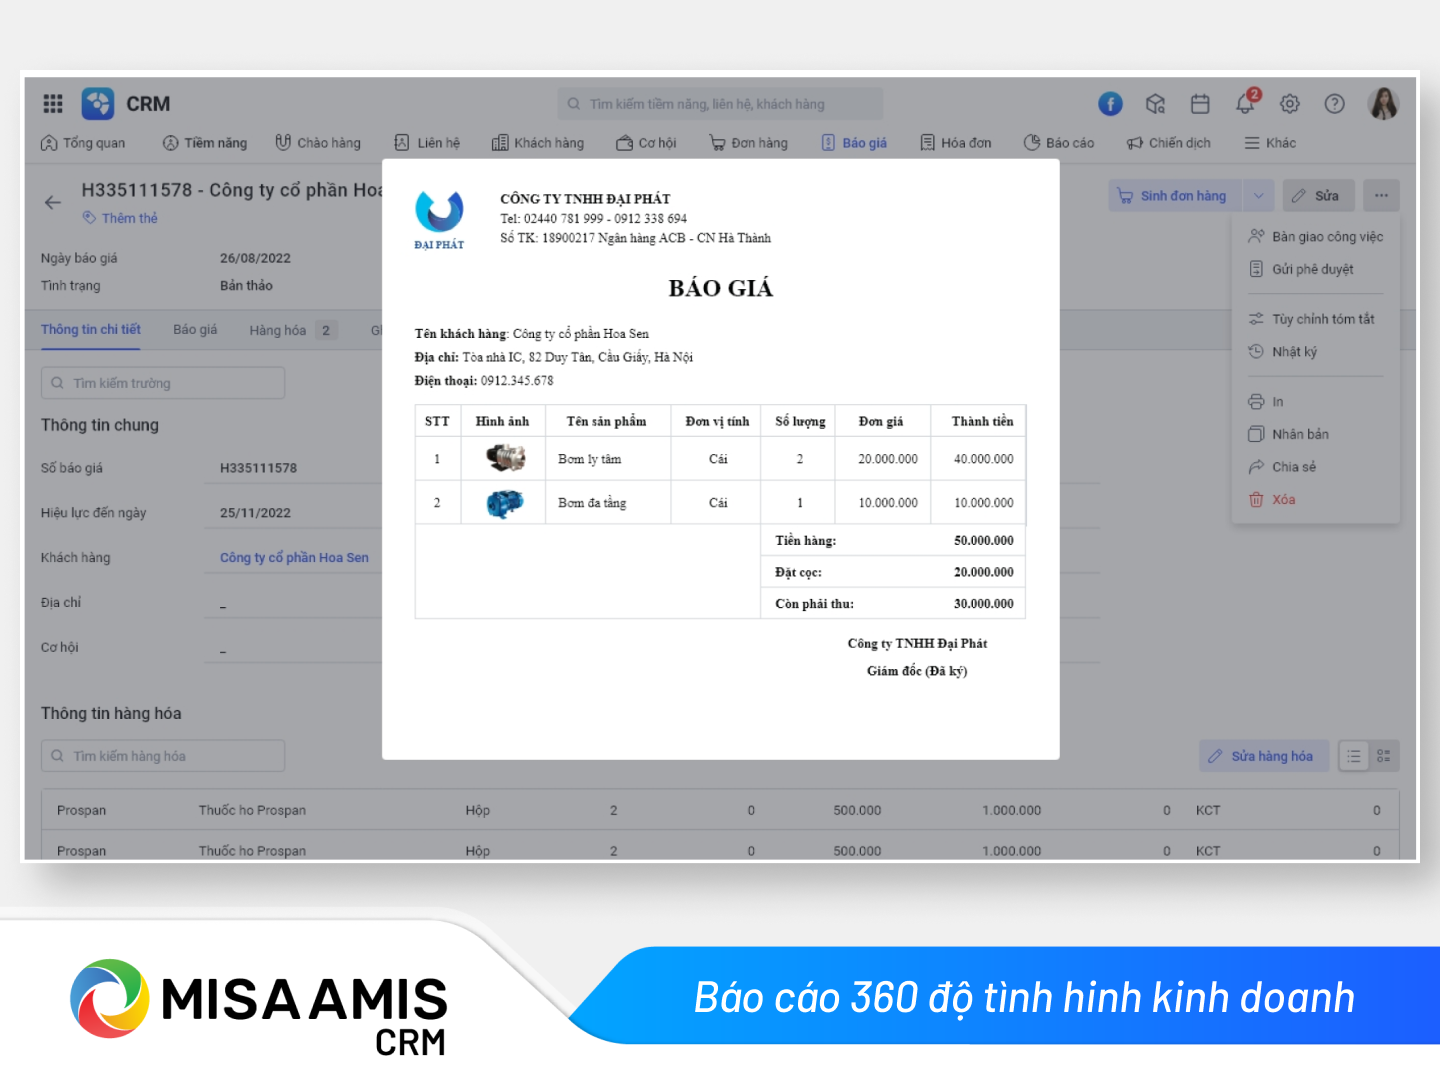Click the Facebook integration icon
1440x1080 pixels.
[x=1110, y=104]
